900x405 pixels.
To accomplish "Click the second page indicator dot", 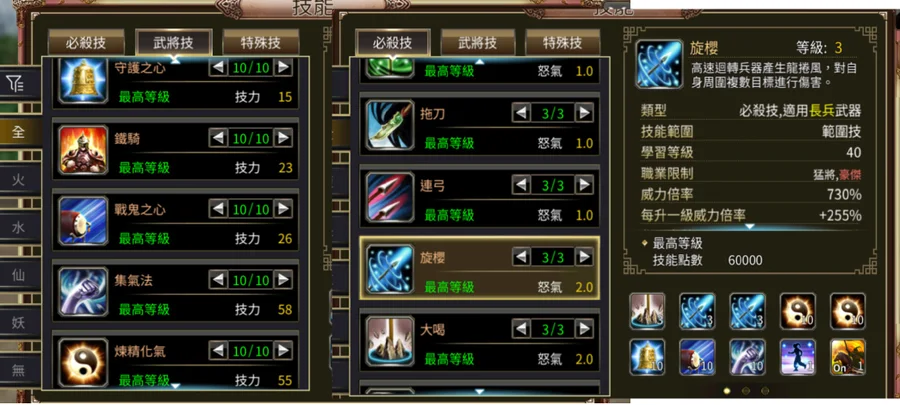I will [x=746, y=391].
